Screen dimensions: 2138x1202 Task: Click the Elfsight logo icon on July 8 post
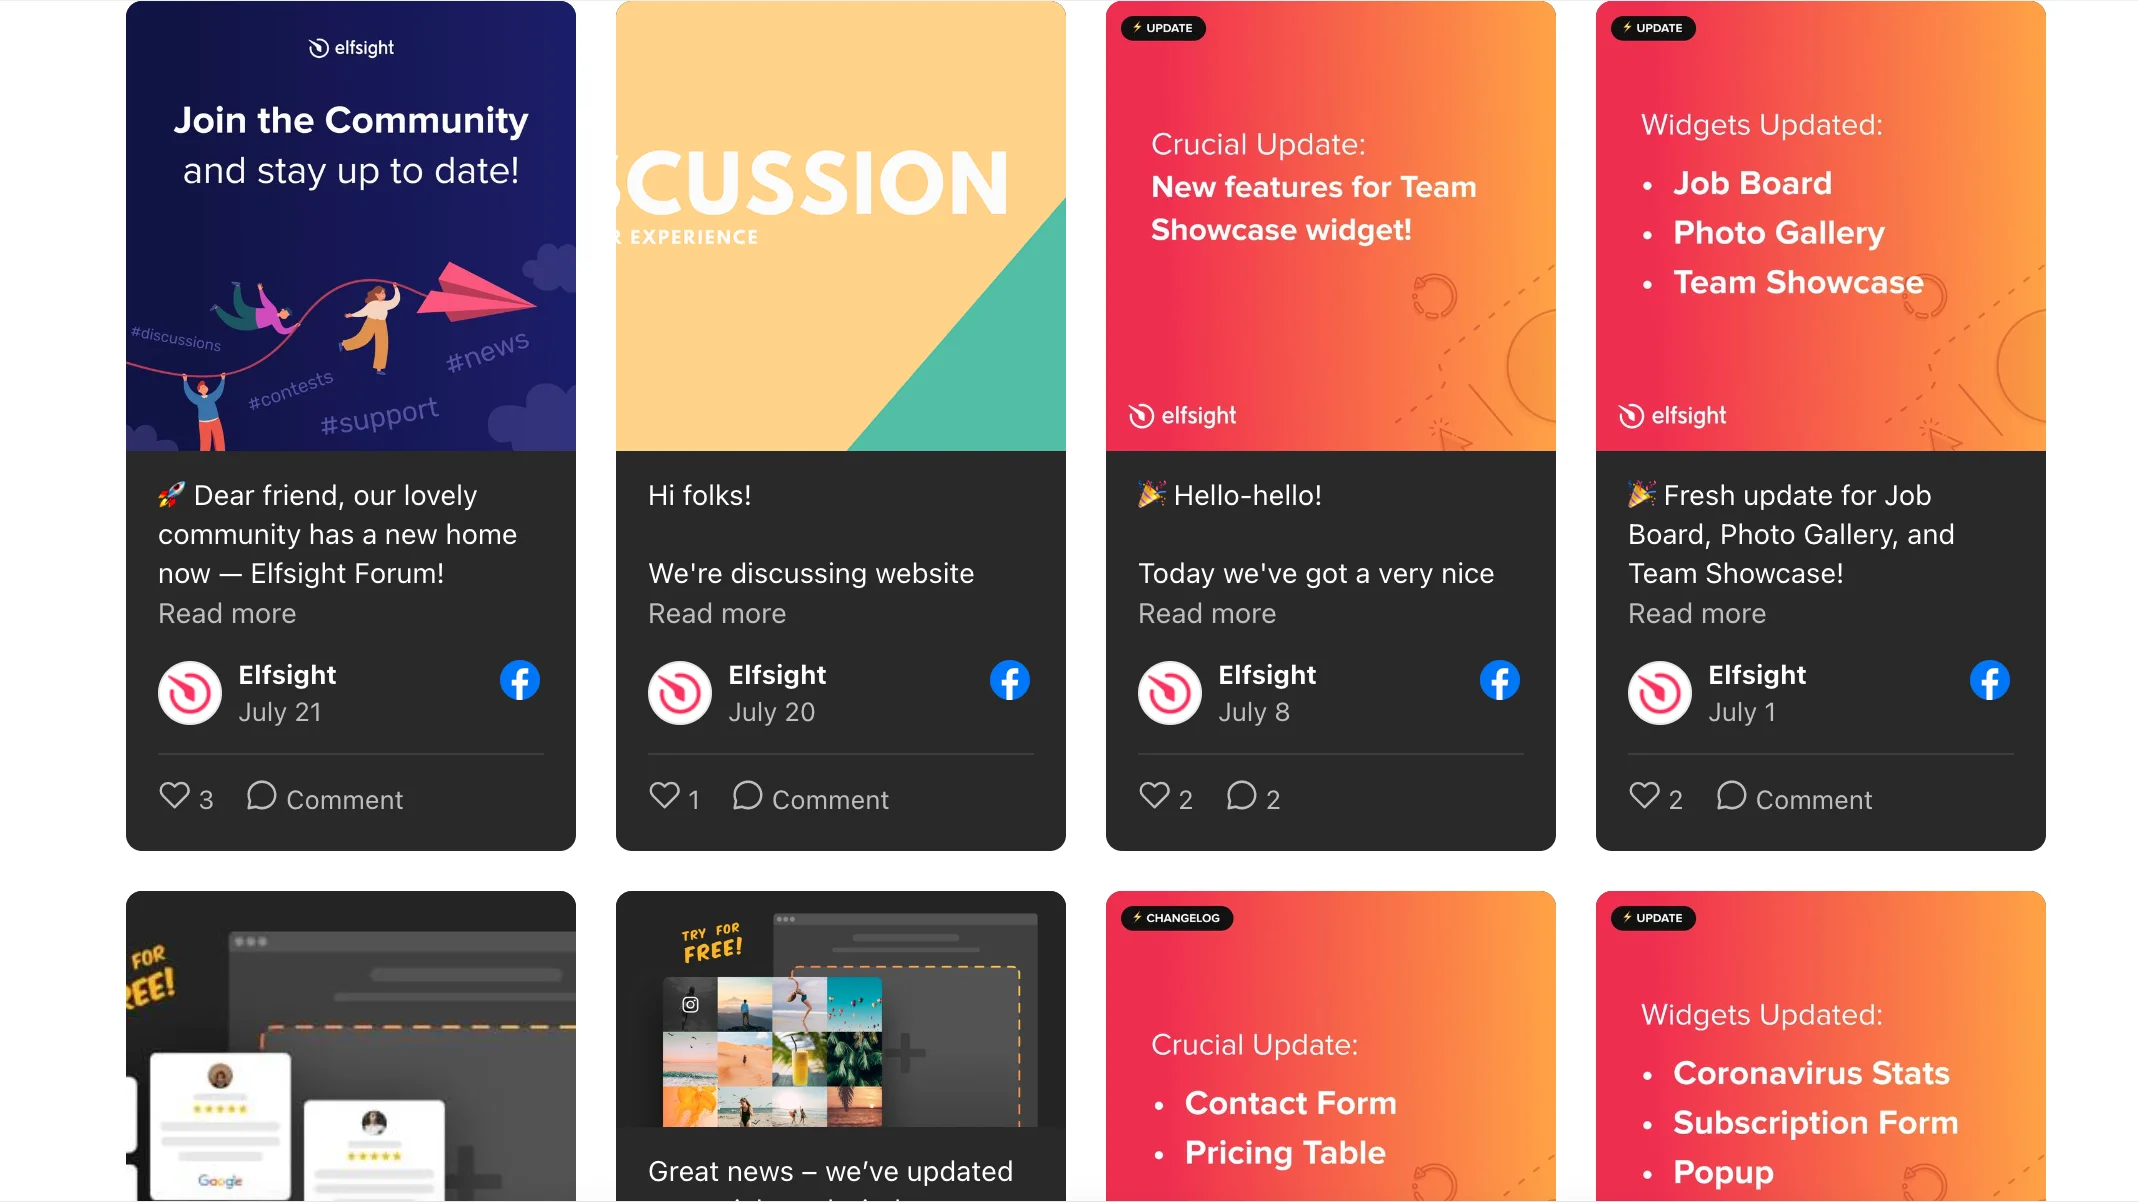(x=1167, y=691)
